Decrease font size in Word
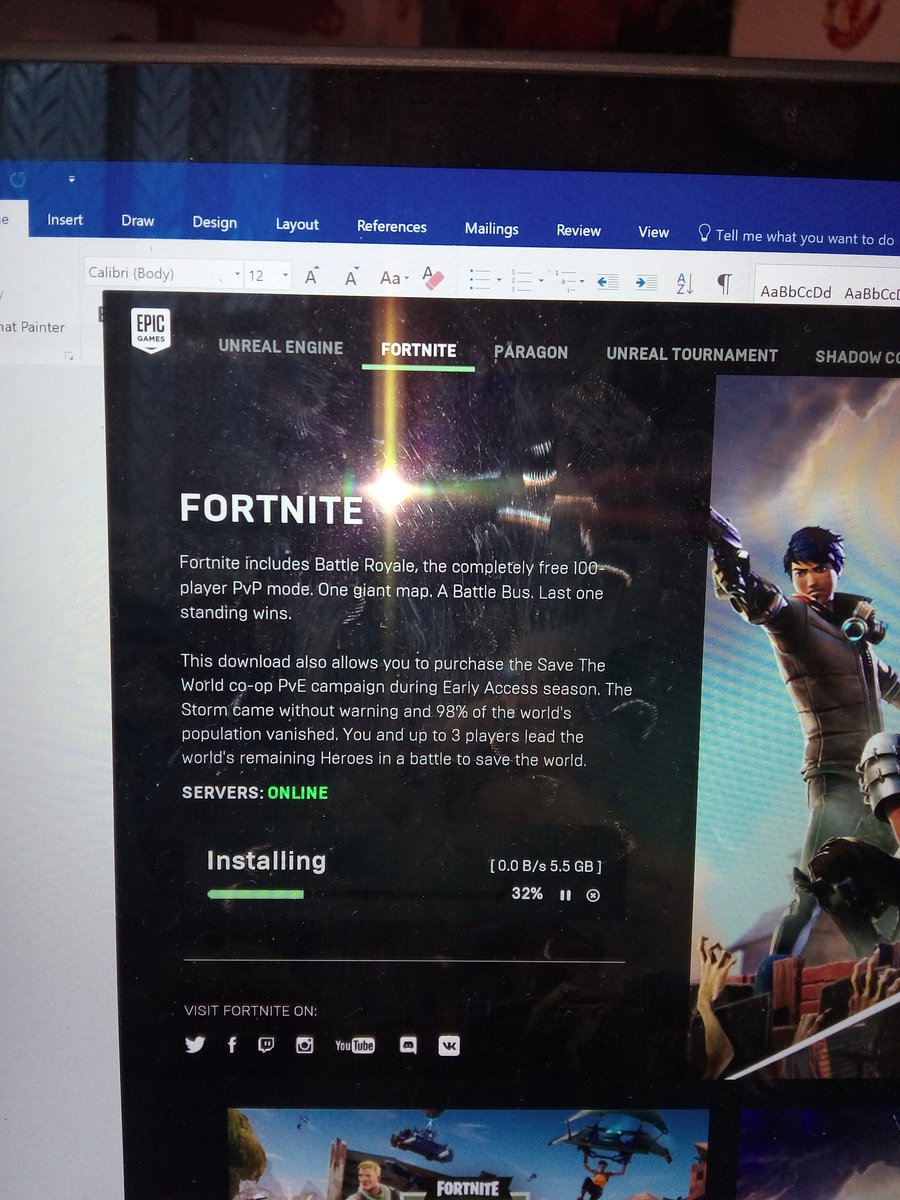 (x=351, y=277)
